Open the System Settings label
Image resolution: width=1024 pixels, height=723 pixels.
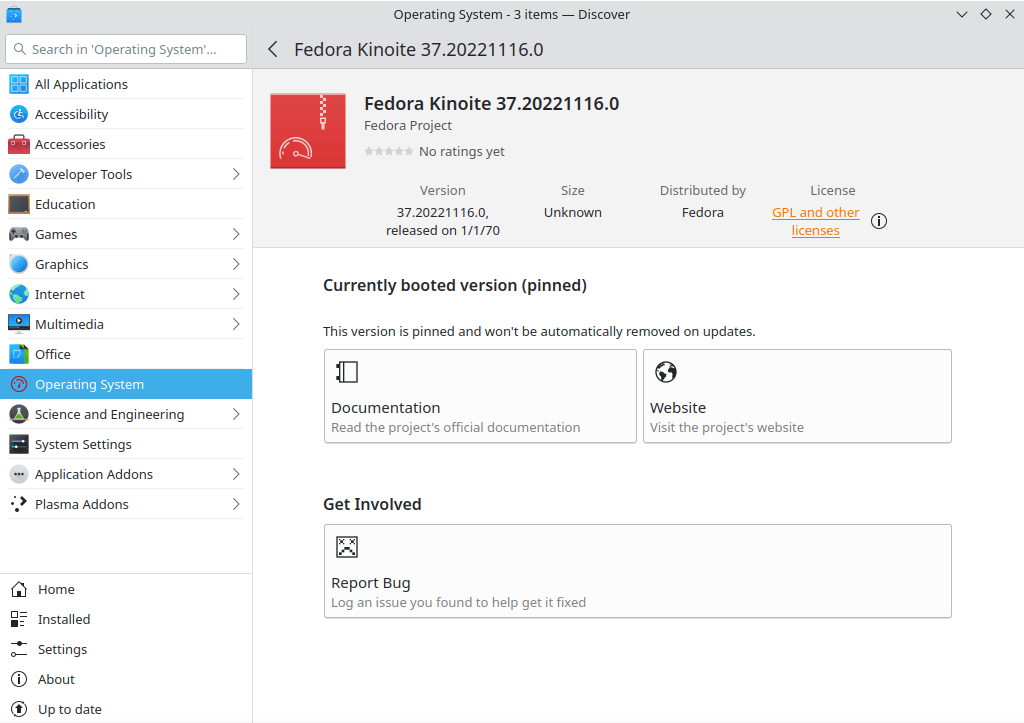coord(84,445)
